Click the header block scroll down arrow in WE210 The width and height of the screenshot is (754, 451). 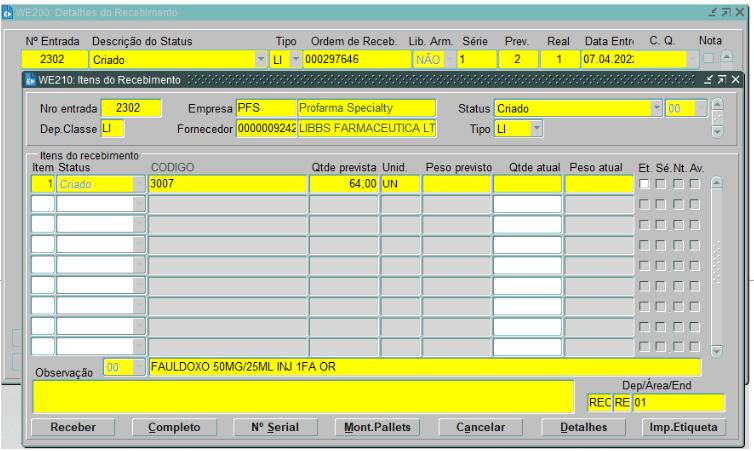pos(717,132)
